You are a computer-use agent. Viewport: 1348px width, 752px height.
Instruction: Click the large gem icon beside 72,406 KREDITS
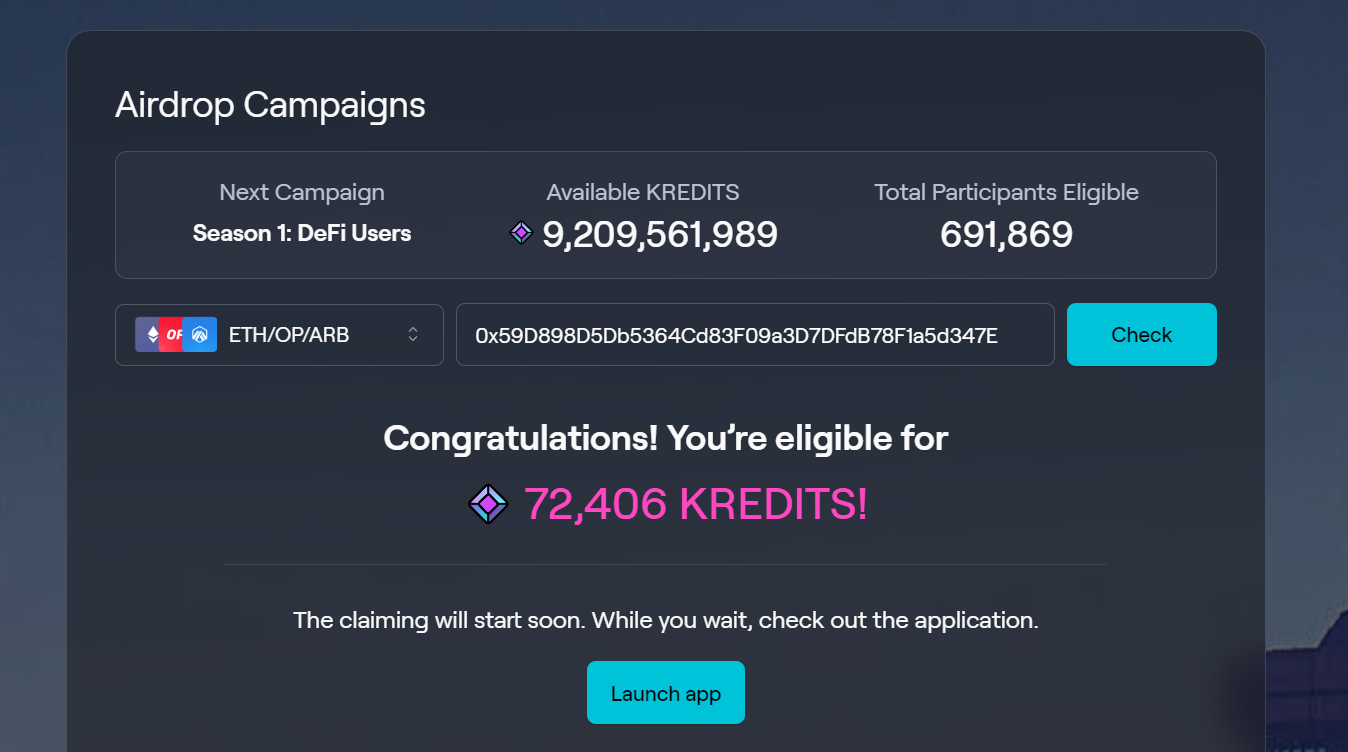pos(488,504)
